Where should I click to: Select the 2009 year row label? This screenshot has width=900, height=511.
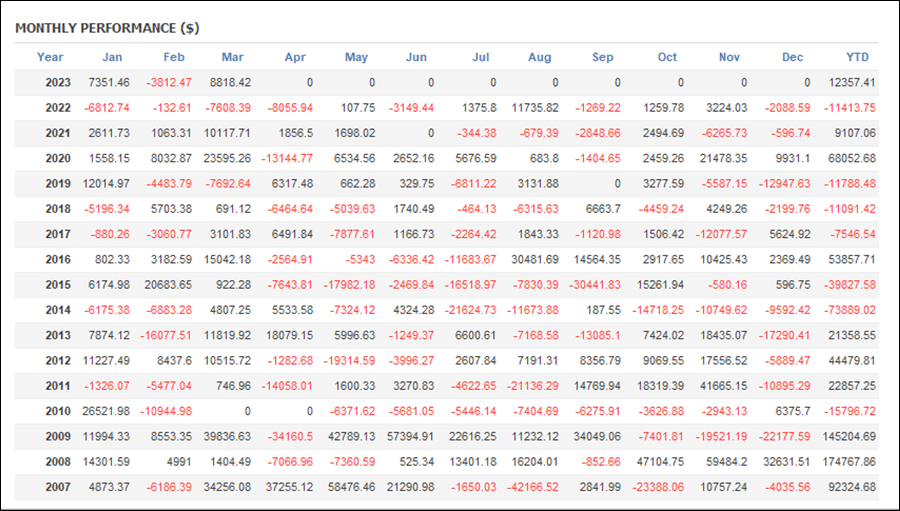click(58, 436)
